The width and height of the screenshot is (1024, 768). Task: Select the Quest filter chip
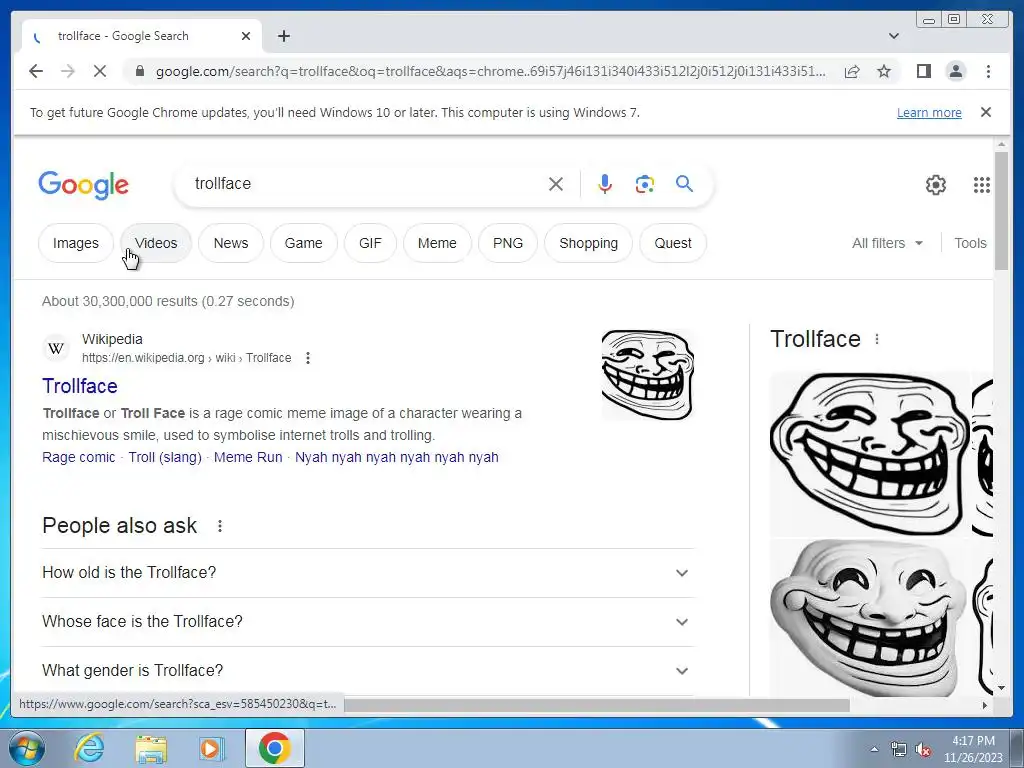point(673,243)
